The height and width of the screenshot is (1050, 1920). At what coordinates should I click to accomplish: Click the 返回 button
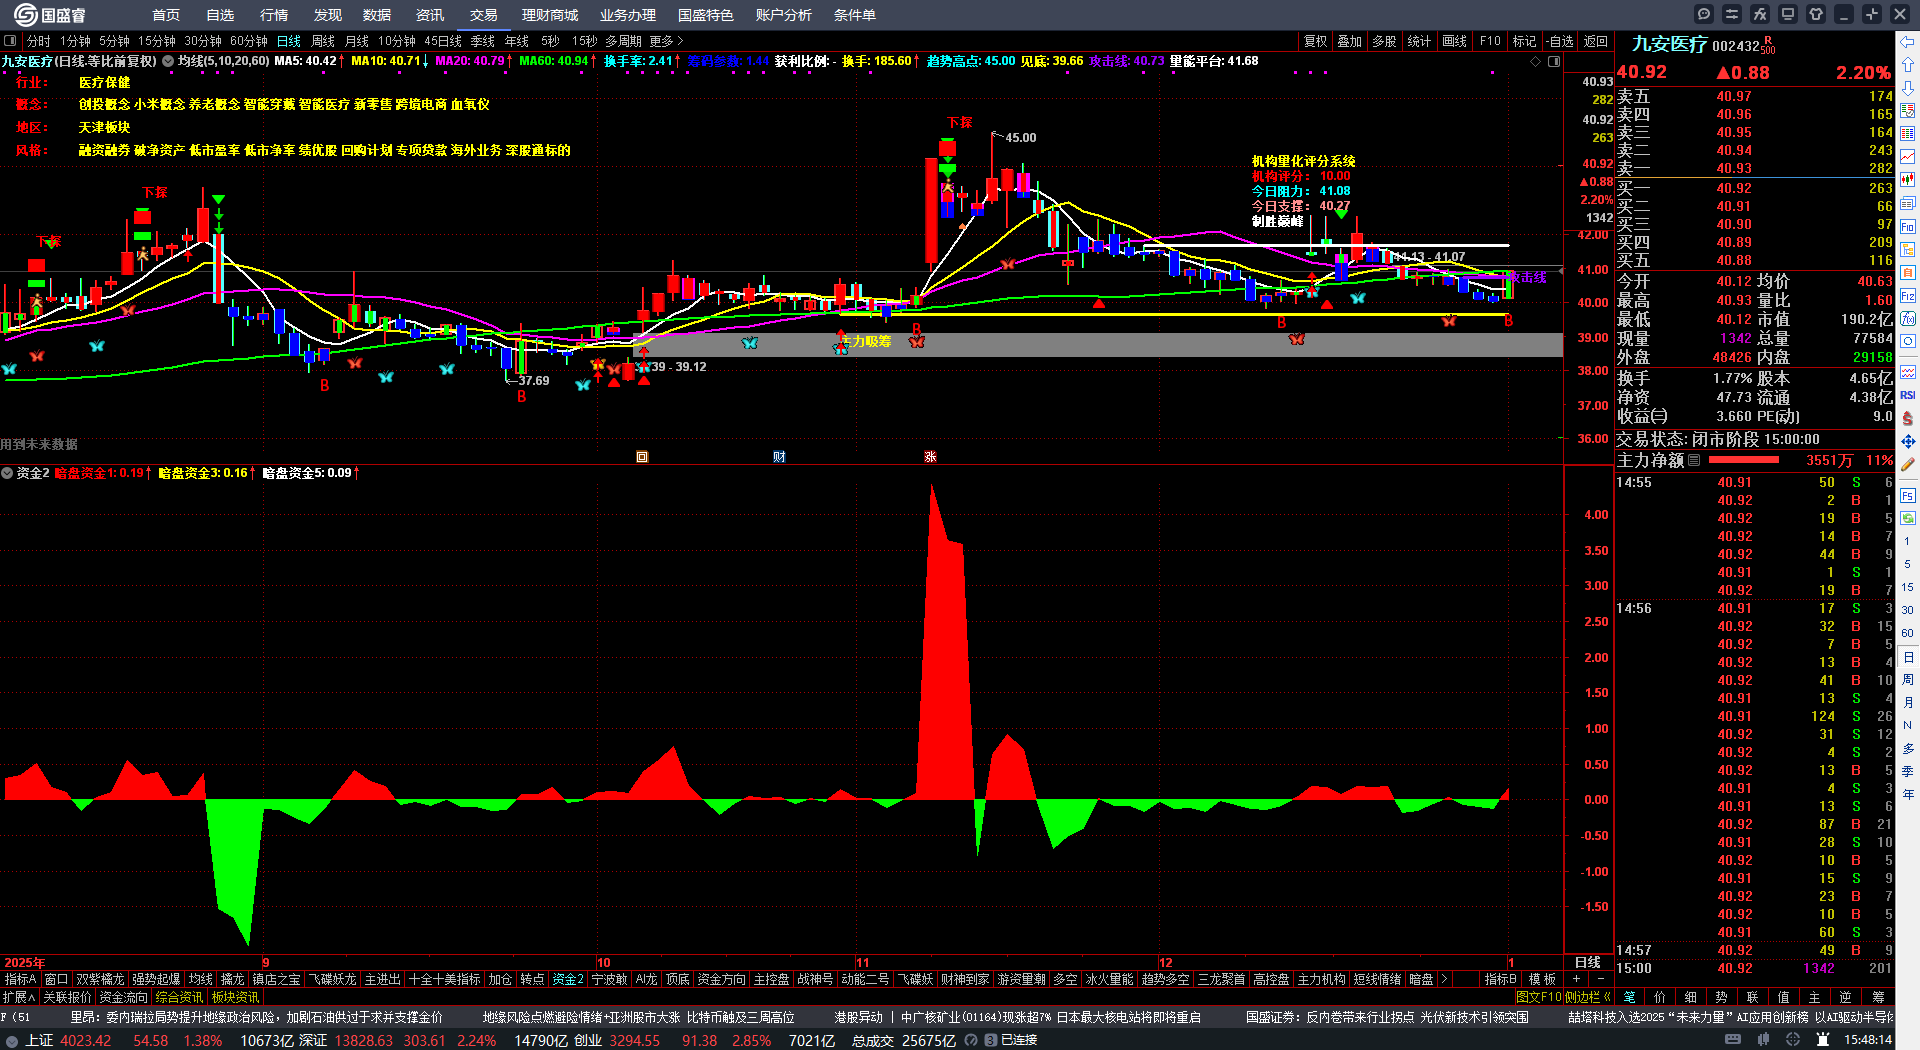(x=1596, y=41)
